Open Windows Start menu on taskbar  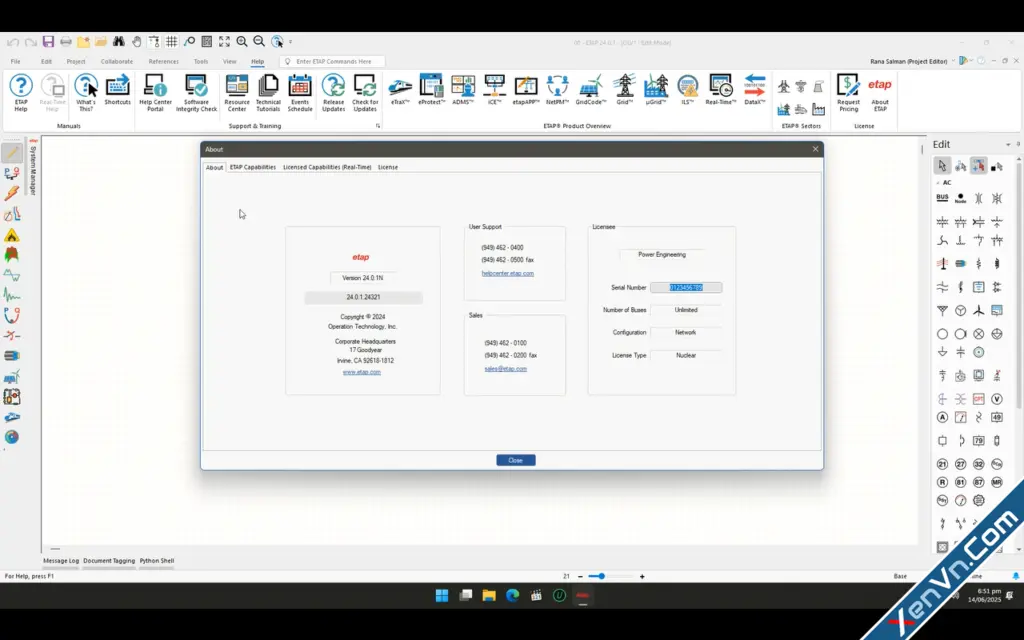442,596
